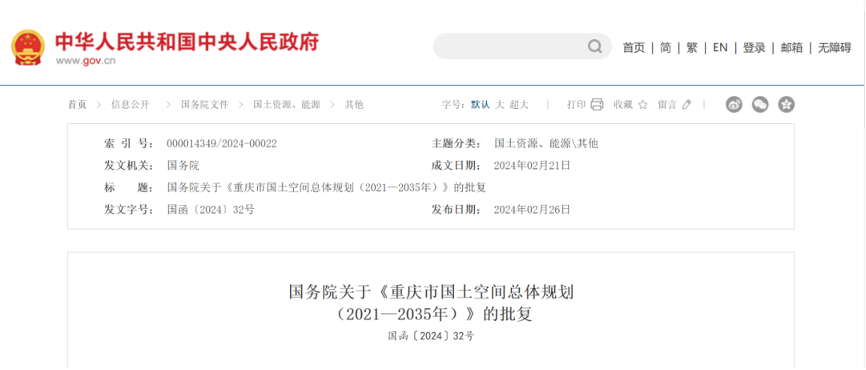Viewport: 866px width, 370px height.
Task: Focus the site search input field
Action: pos(522,46)
